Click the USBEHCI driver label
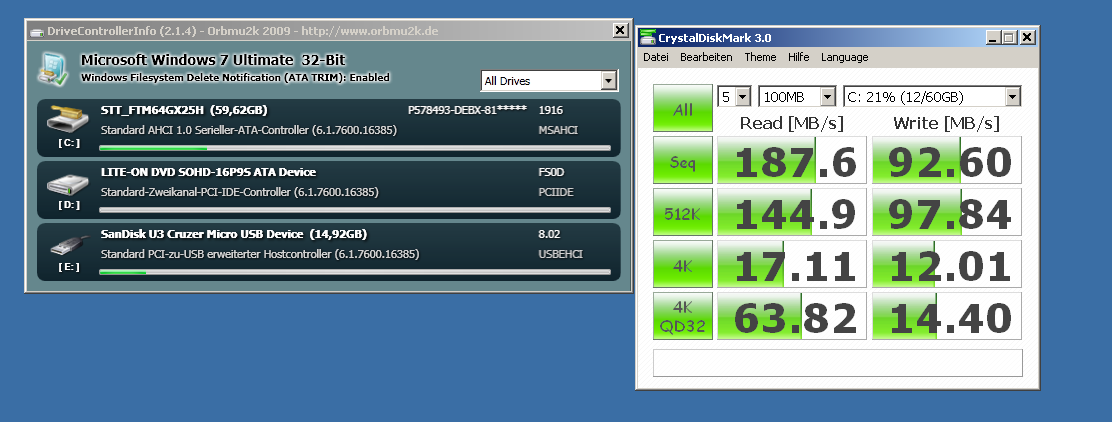The image size is (1112, 422). coord(560,254)
